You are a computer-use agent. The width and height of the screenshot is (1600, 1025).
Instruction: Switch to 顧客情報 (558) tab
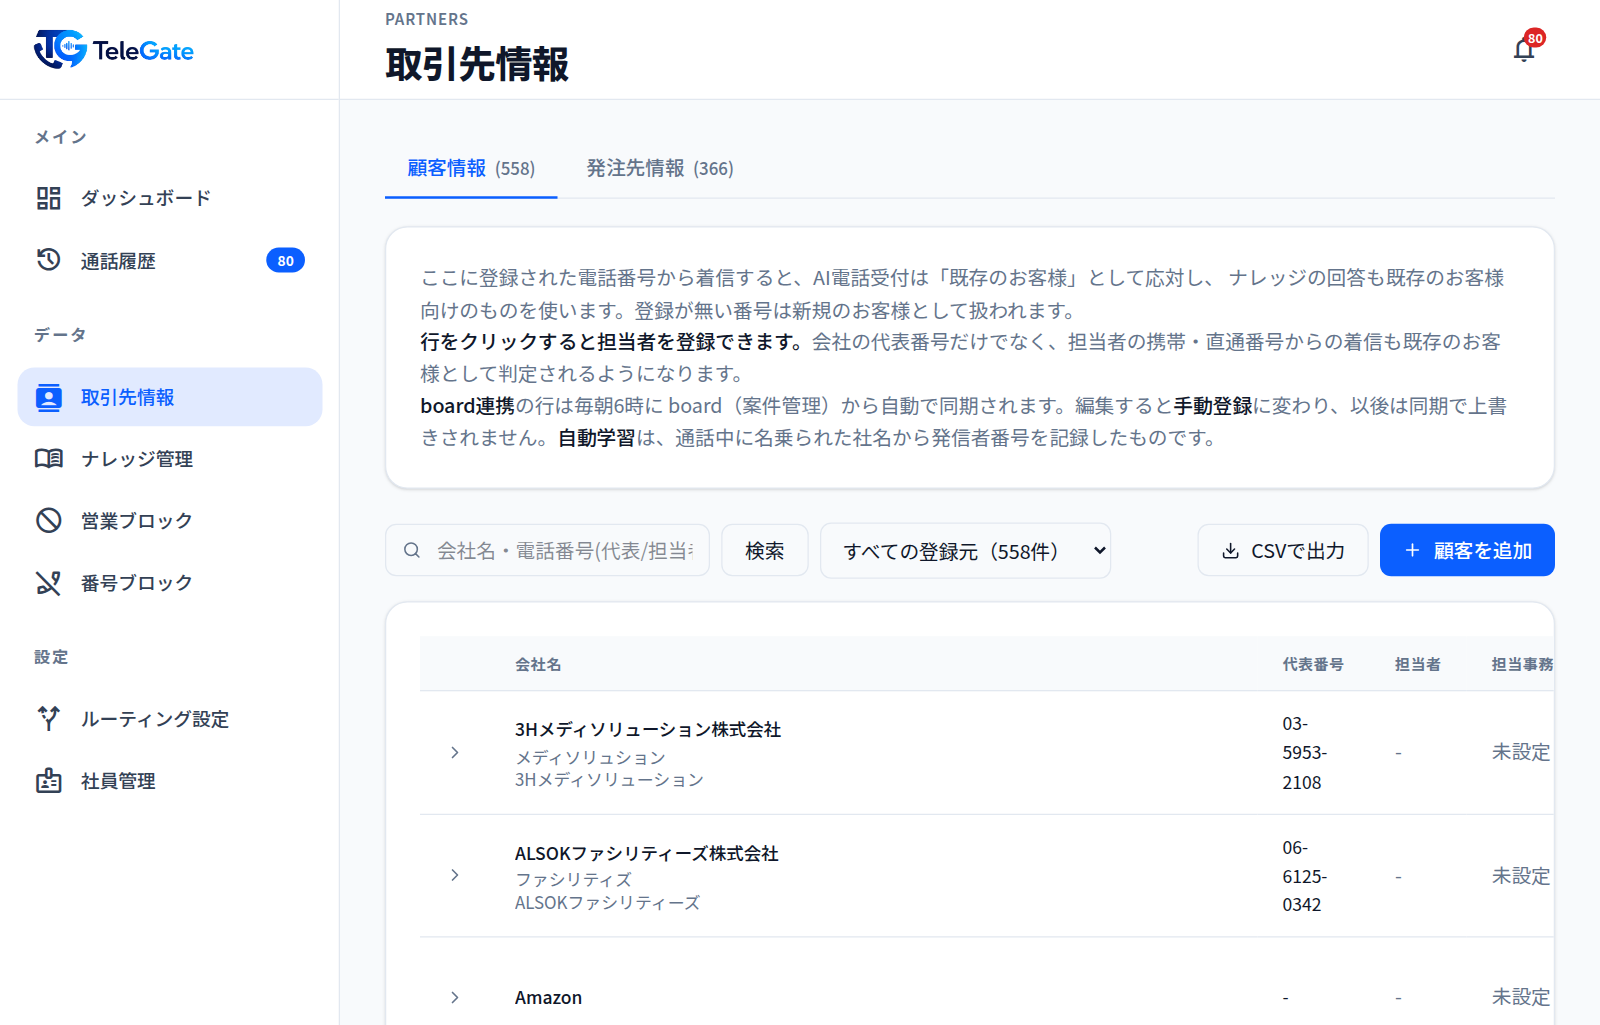471,169
